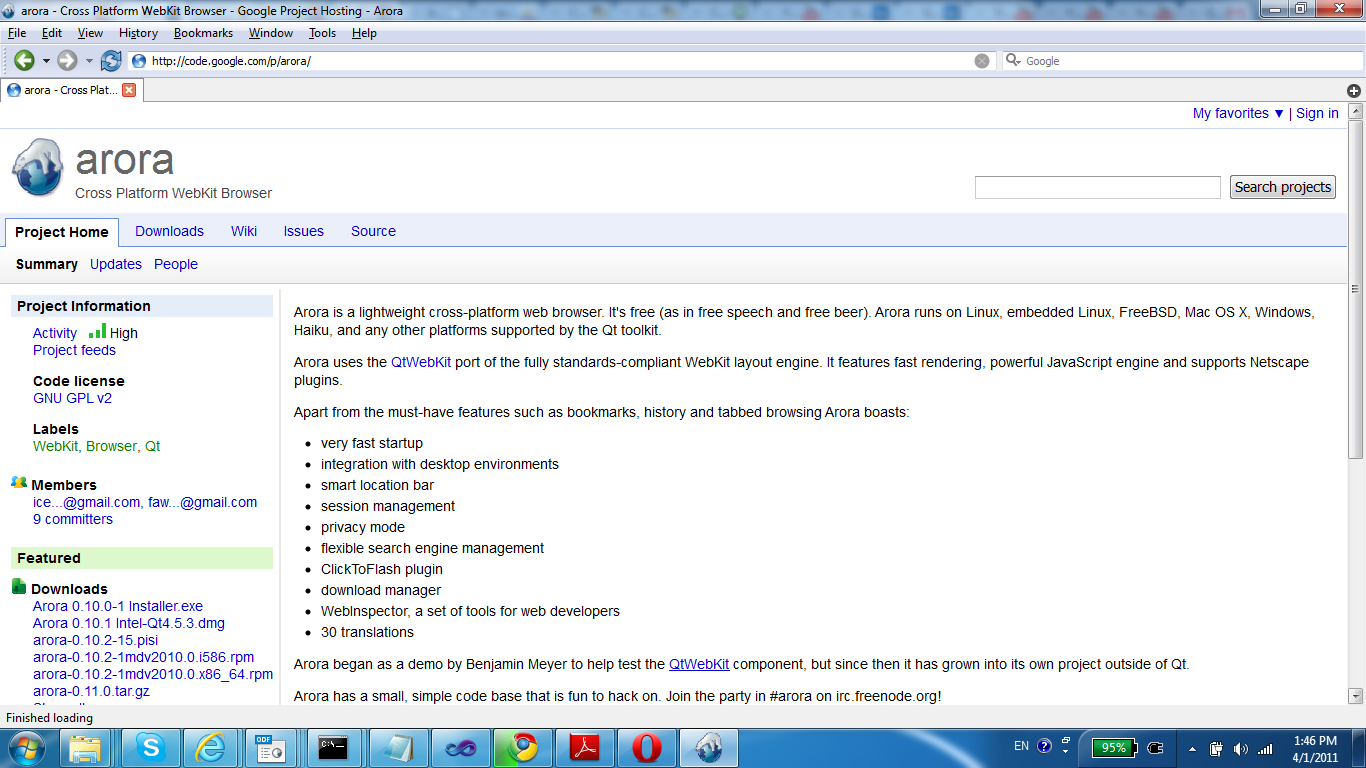Open the Updates sub-tab link

pyautogui.click(x=116, y=264)
